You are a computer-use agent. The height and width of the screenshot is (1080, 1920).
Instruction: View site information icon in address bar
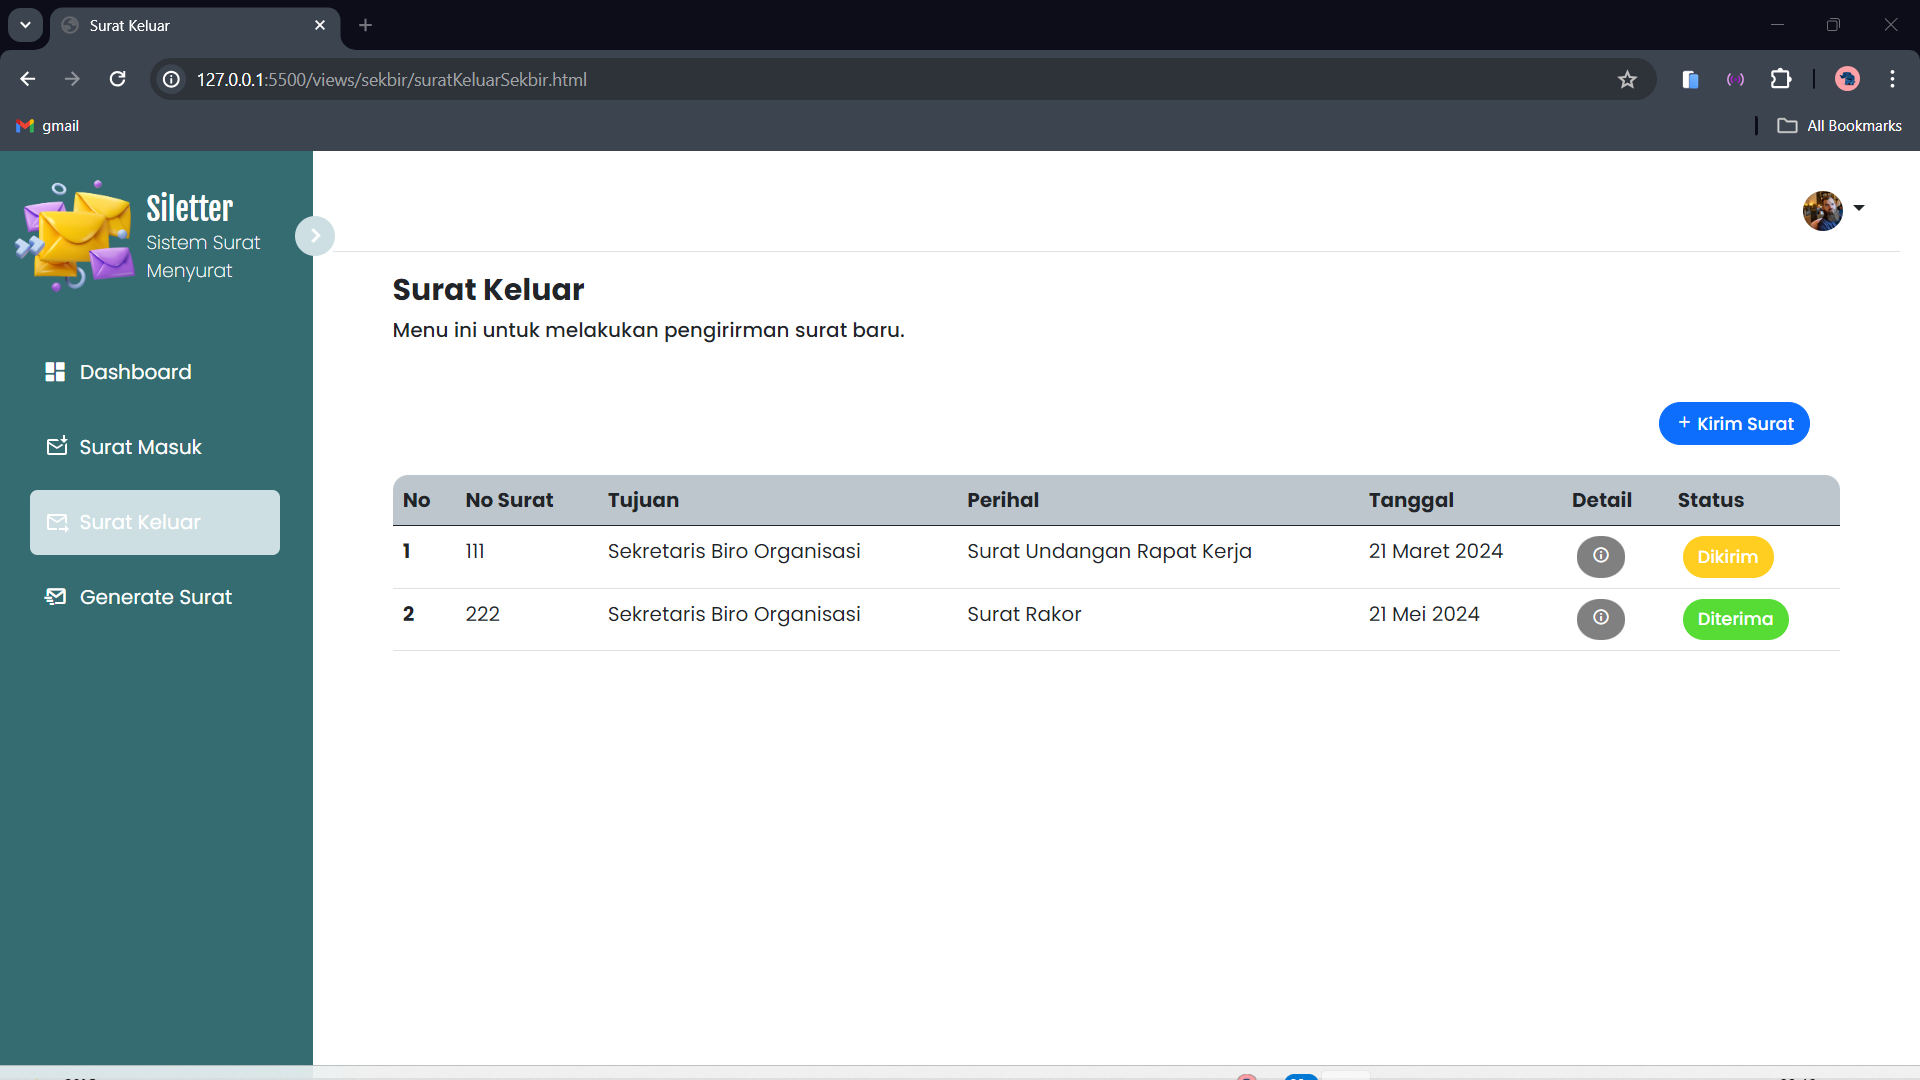point(172,79)
